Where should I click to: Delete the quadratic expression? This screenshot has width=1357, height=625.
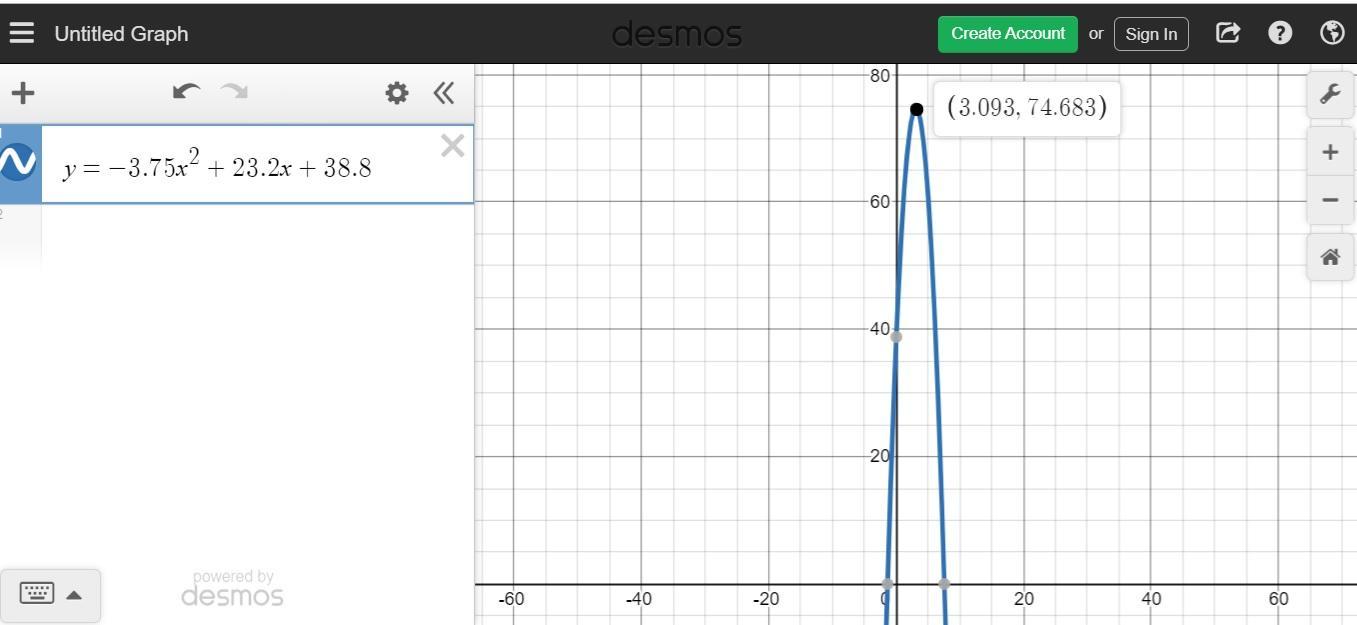pyautogui.click(x=453, y=146)
